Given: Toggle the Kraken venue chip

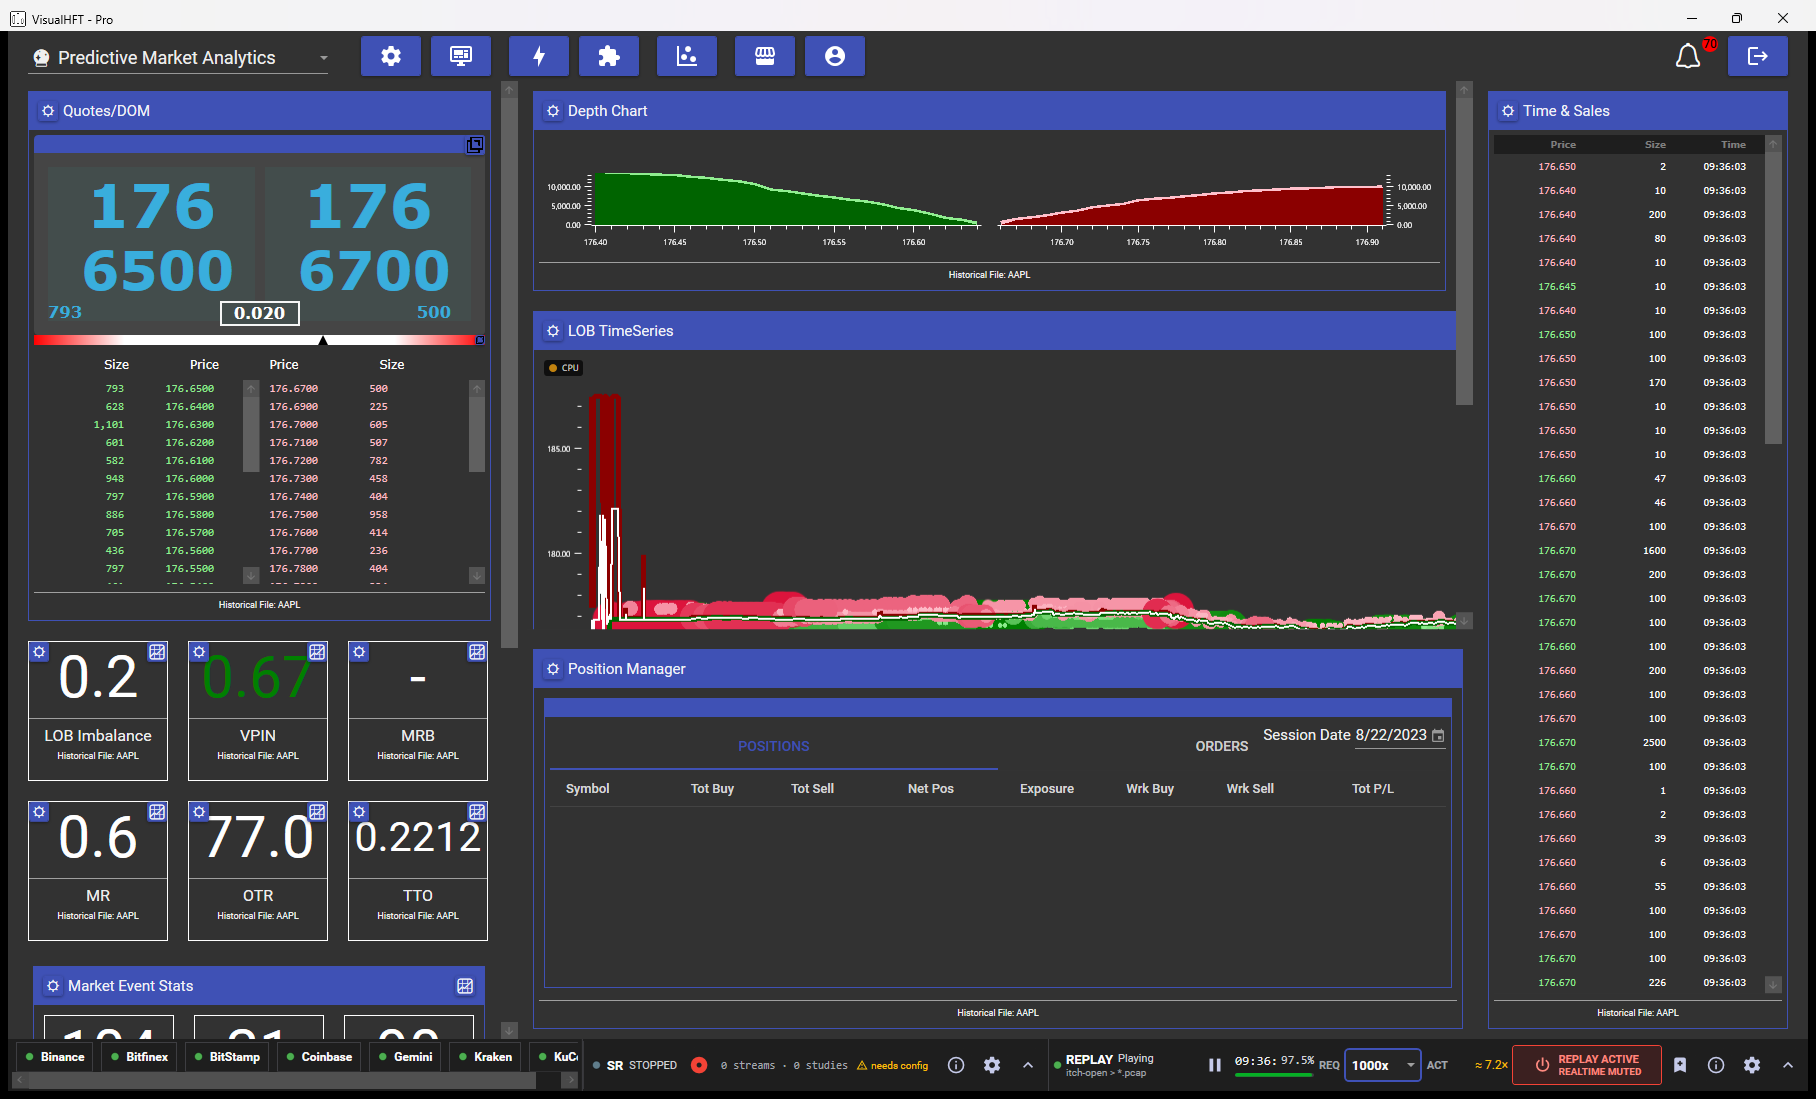Looking at the screenshot, I should 485,1057.
